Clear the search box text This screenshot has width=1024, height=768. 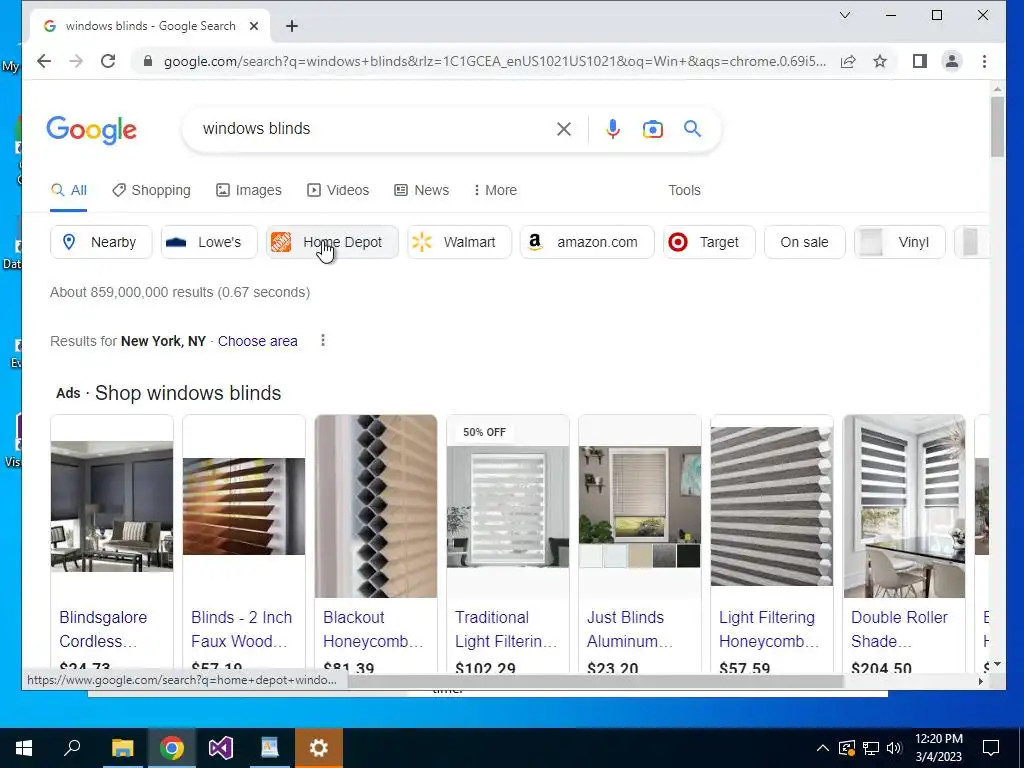(564, 129)
